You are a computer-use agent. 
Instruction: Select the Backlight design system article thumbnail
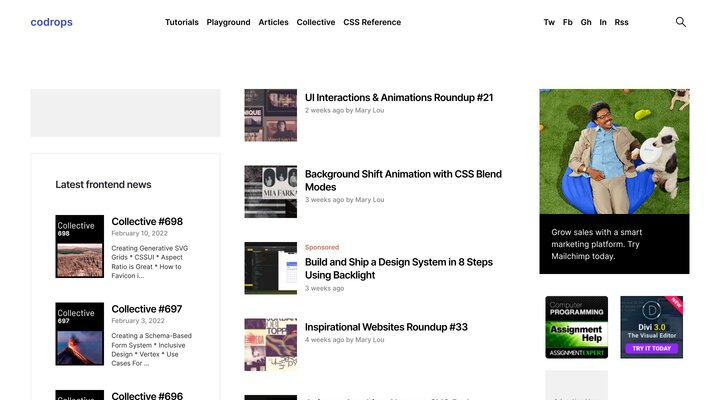tap(270, 268)
